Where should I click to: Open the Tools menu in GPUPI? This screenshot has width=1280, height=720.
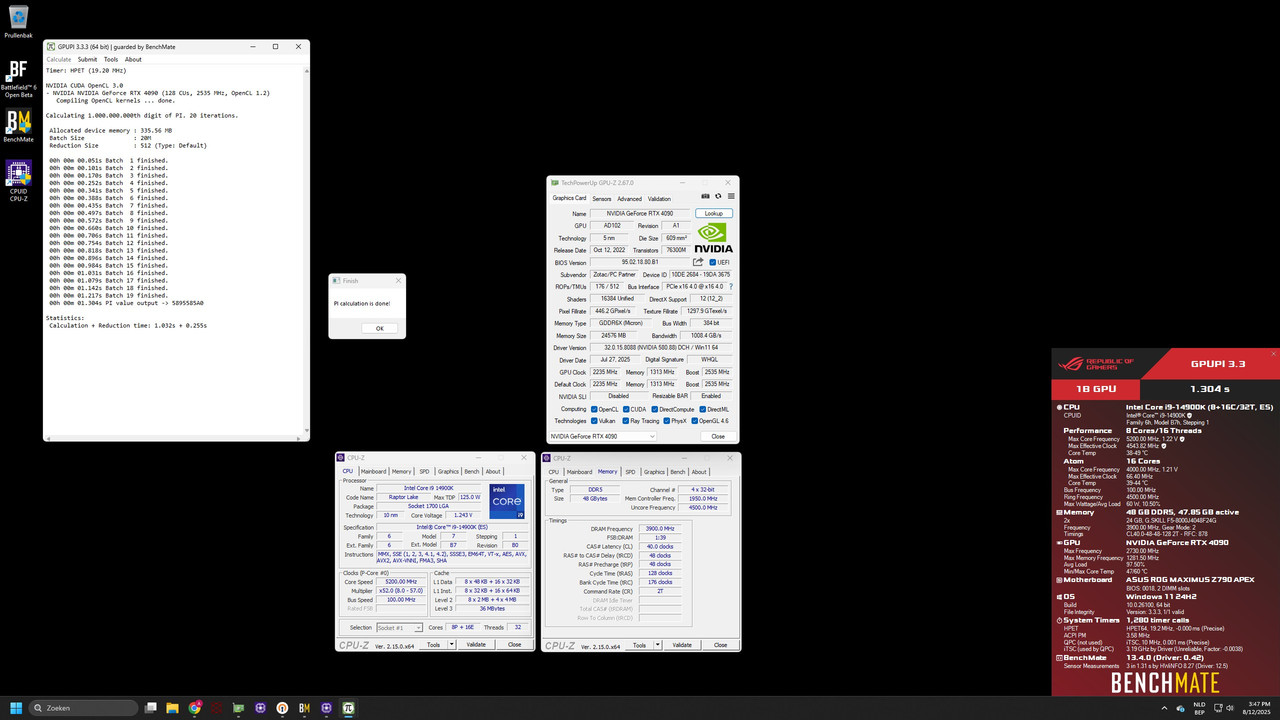(111, 59)
